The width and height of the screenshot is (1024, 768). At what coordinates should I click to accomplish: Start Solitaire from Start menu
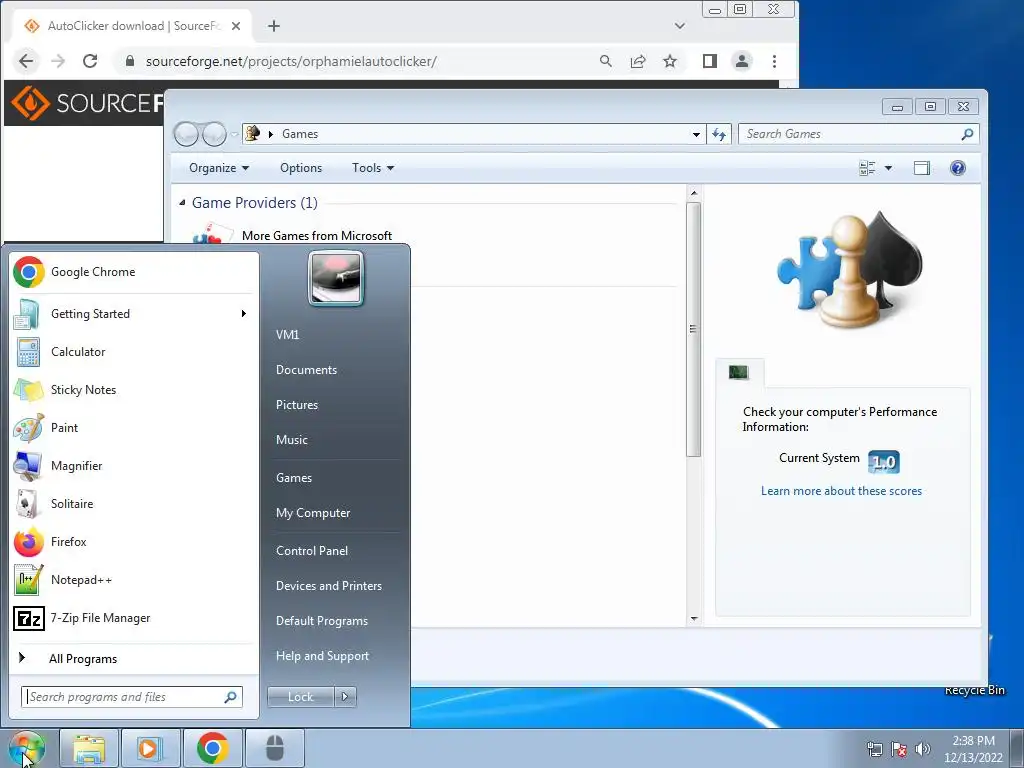coord(134,504)
